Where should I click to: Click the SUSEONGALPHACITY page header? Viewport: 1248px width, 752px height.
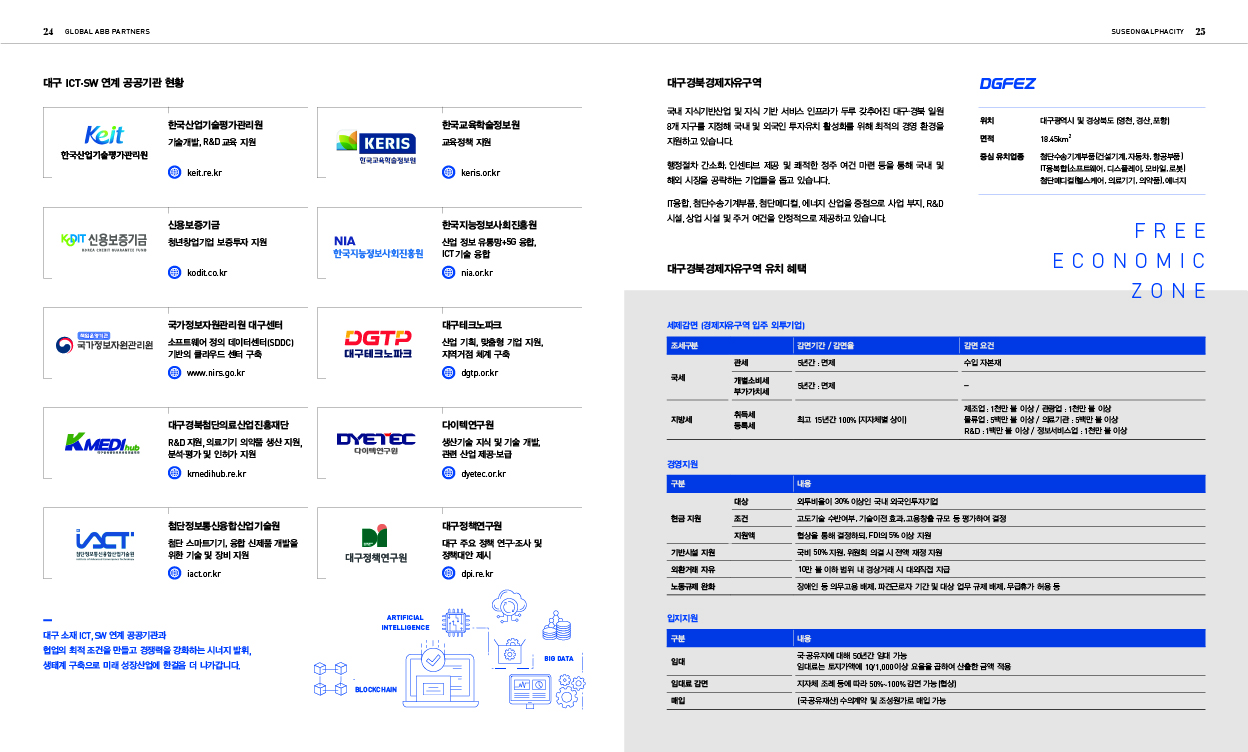pyautogui.click(x=1147, y=31)
